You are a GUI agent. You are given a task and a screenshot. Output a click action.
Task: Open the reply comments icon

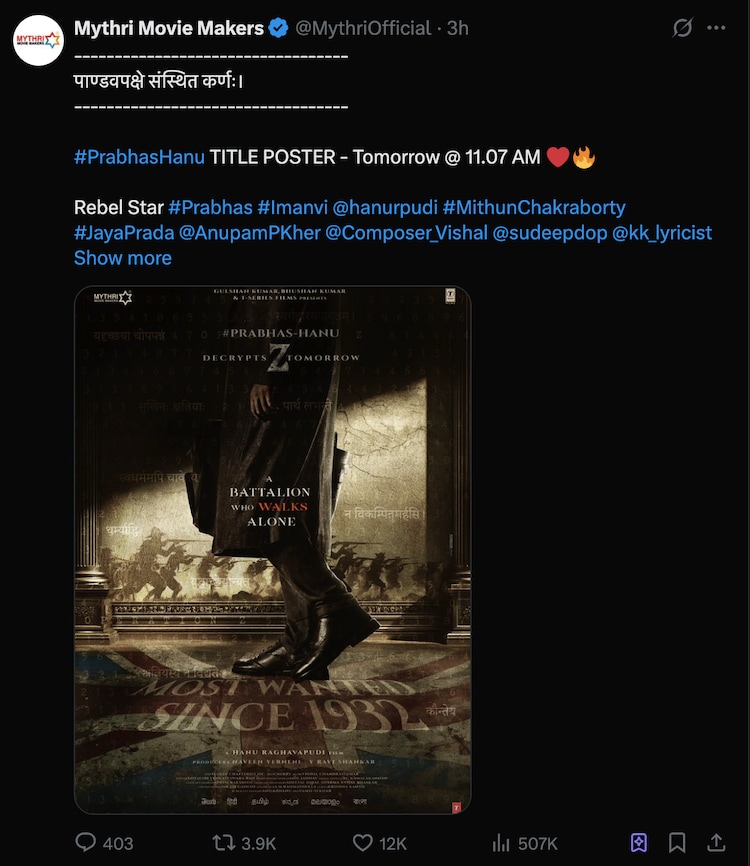(86, 842)
